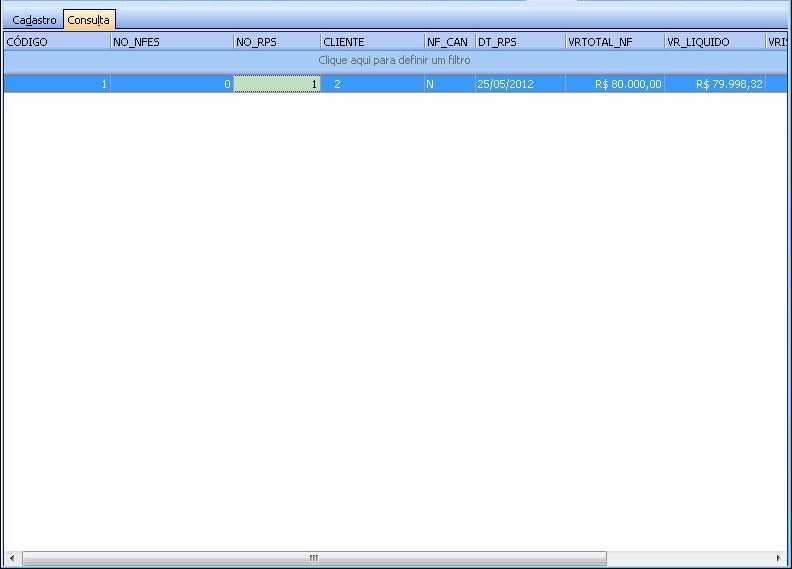
Task: Sort by the NF_CAN column header
Action: (x=449, y=42)
